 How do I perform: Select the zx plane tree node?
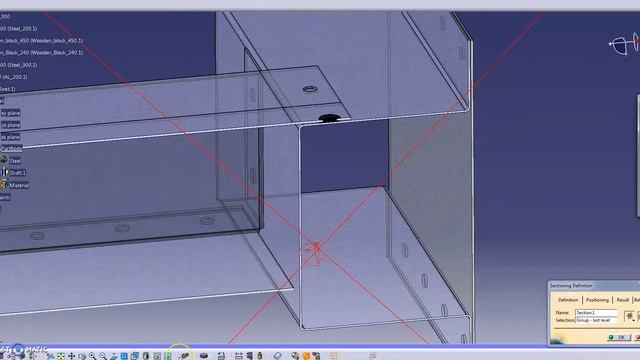tap(11, 137)
